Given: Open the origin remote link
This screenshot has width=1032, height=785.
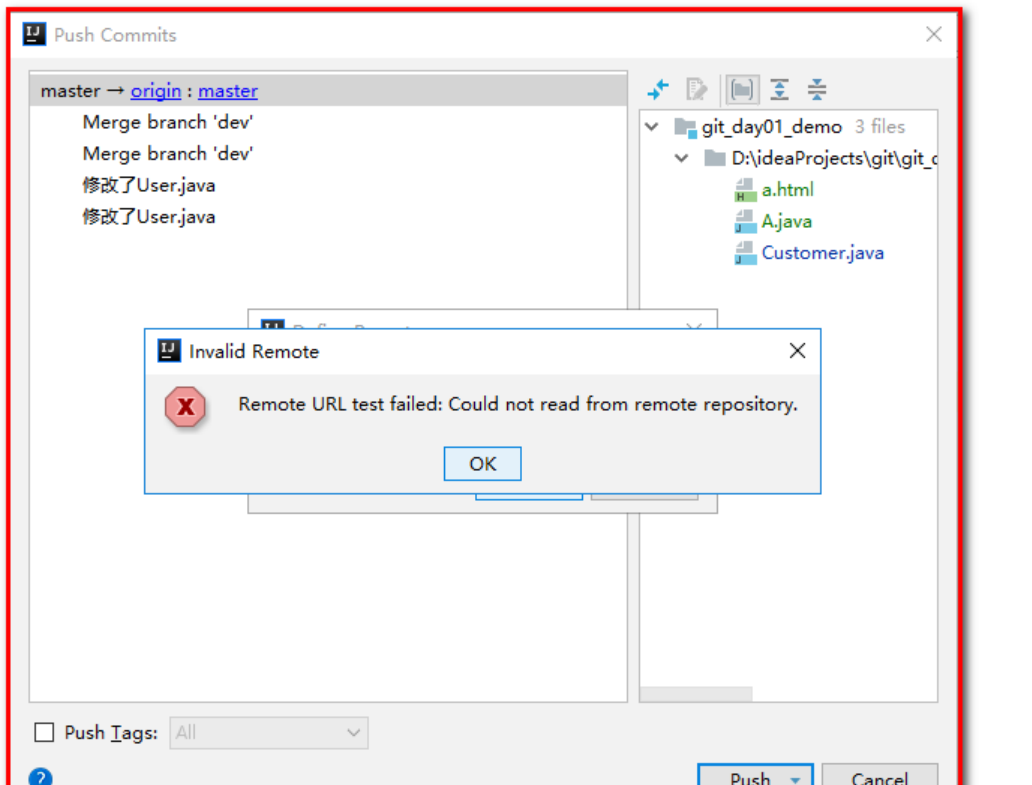Looking at the screenshot, I should click(x=155, y=91).
